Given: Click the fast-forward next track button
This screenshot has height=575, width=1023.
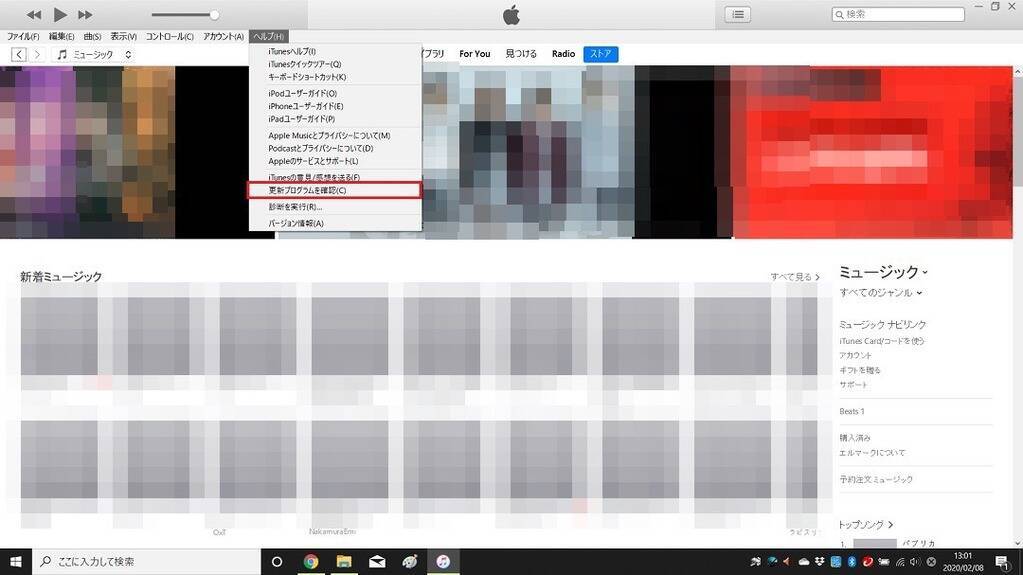Looking at the screenshot, I should [x=85, y=14].
